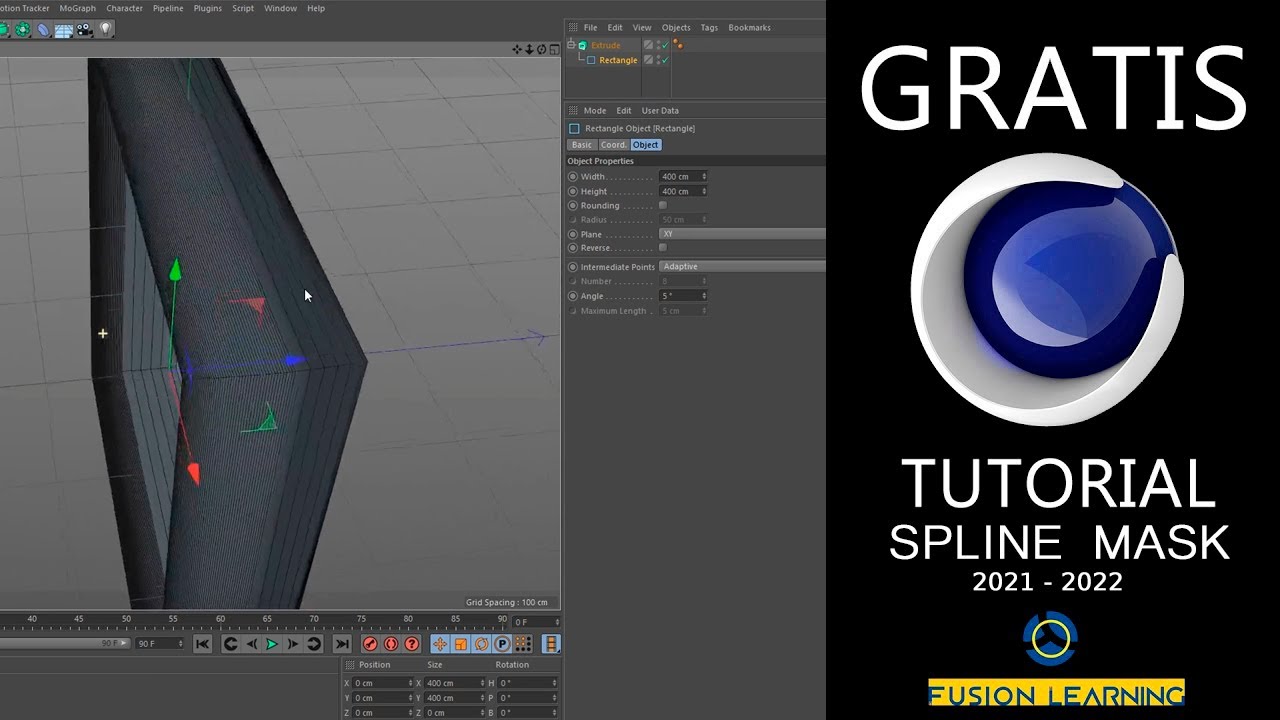The width and height of the screenshot is (1280, 720).
Task: Click the Phong tag icon on Extrude row
Action: (x=678, y=44)
